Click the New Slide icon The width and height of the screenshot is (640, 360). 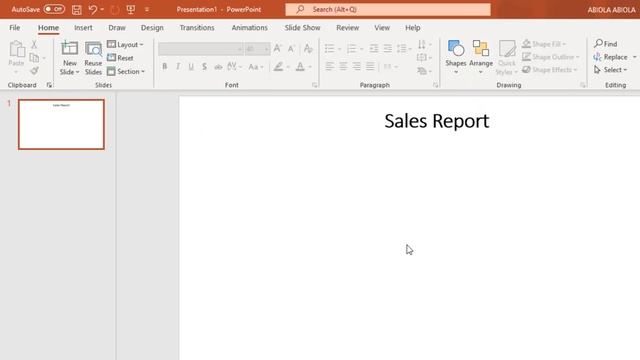(69, 48)
